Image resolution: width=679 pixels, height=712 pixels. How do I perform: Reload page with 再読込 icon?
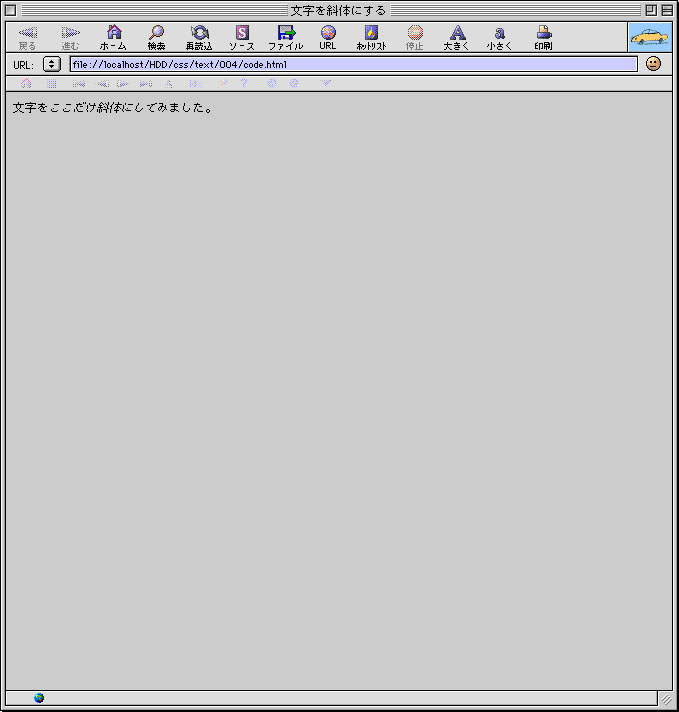coord(199,33)
